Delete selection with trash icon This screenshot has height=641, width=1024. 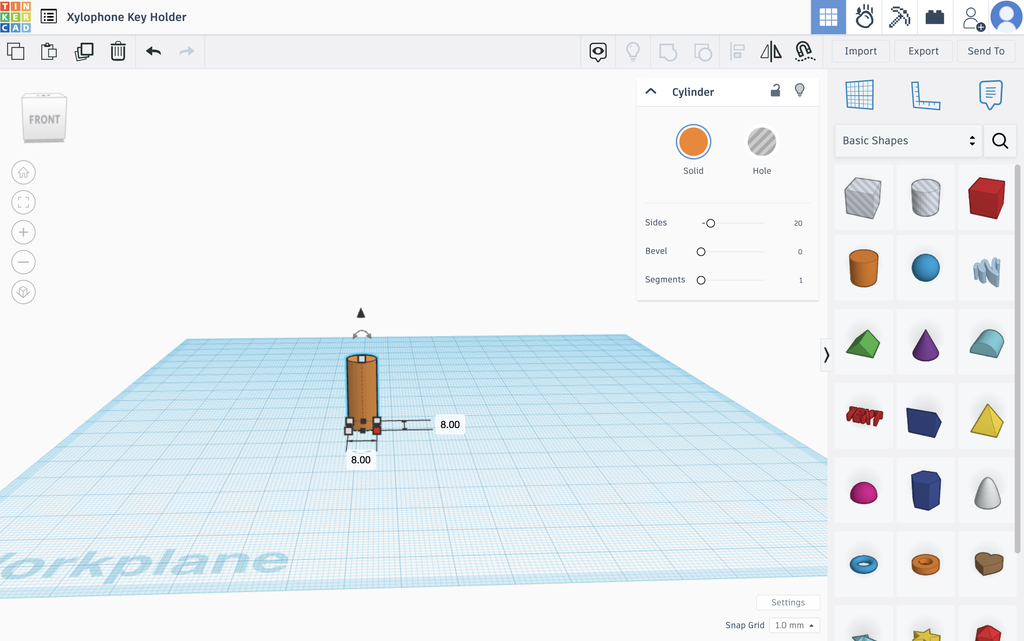point(118,51)
